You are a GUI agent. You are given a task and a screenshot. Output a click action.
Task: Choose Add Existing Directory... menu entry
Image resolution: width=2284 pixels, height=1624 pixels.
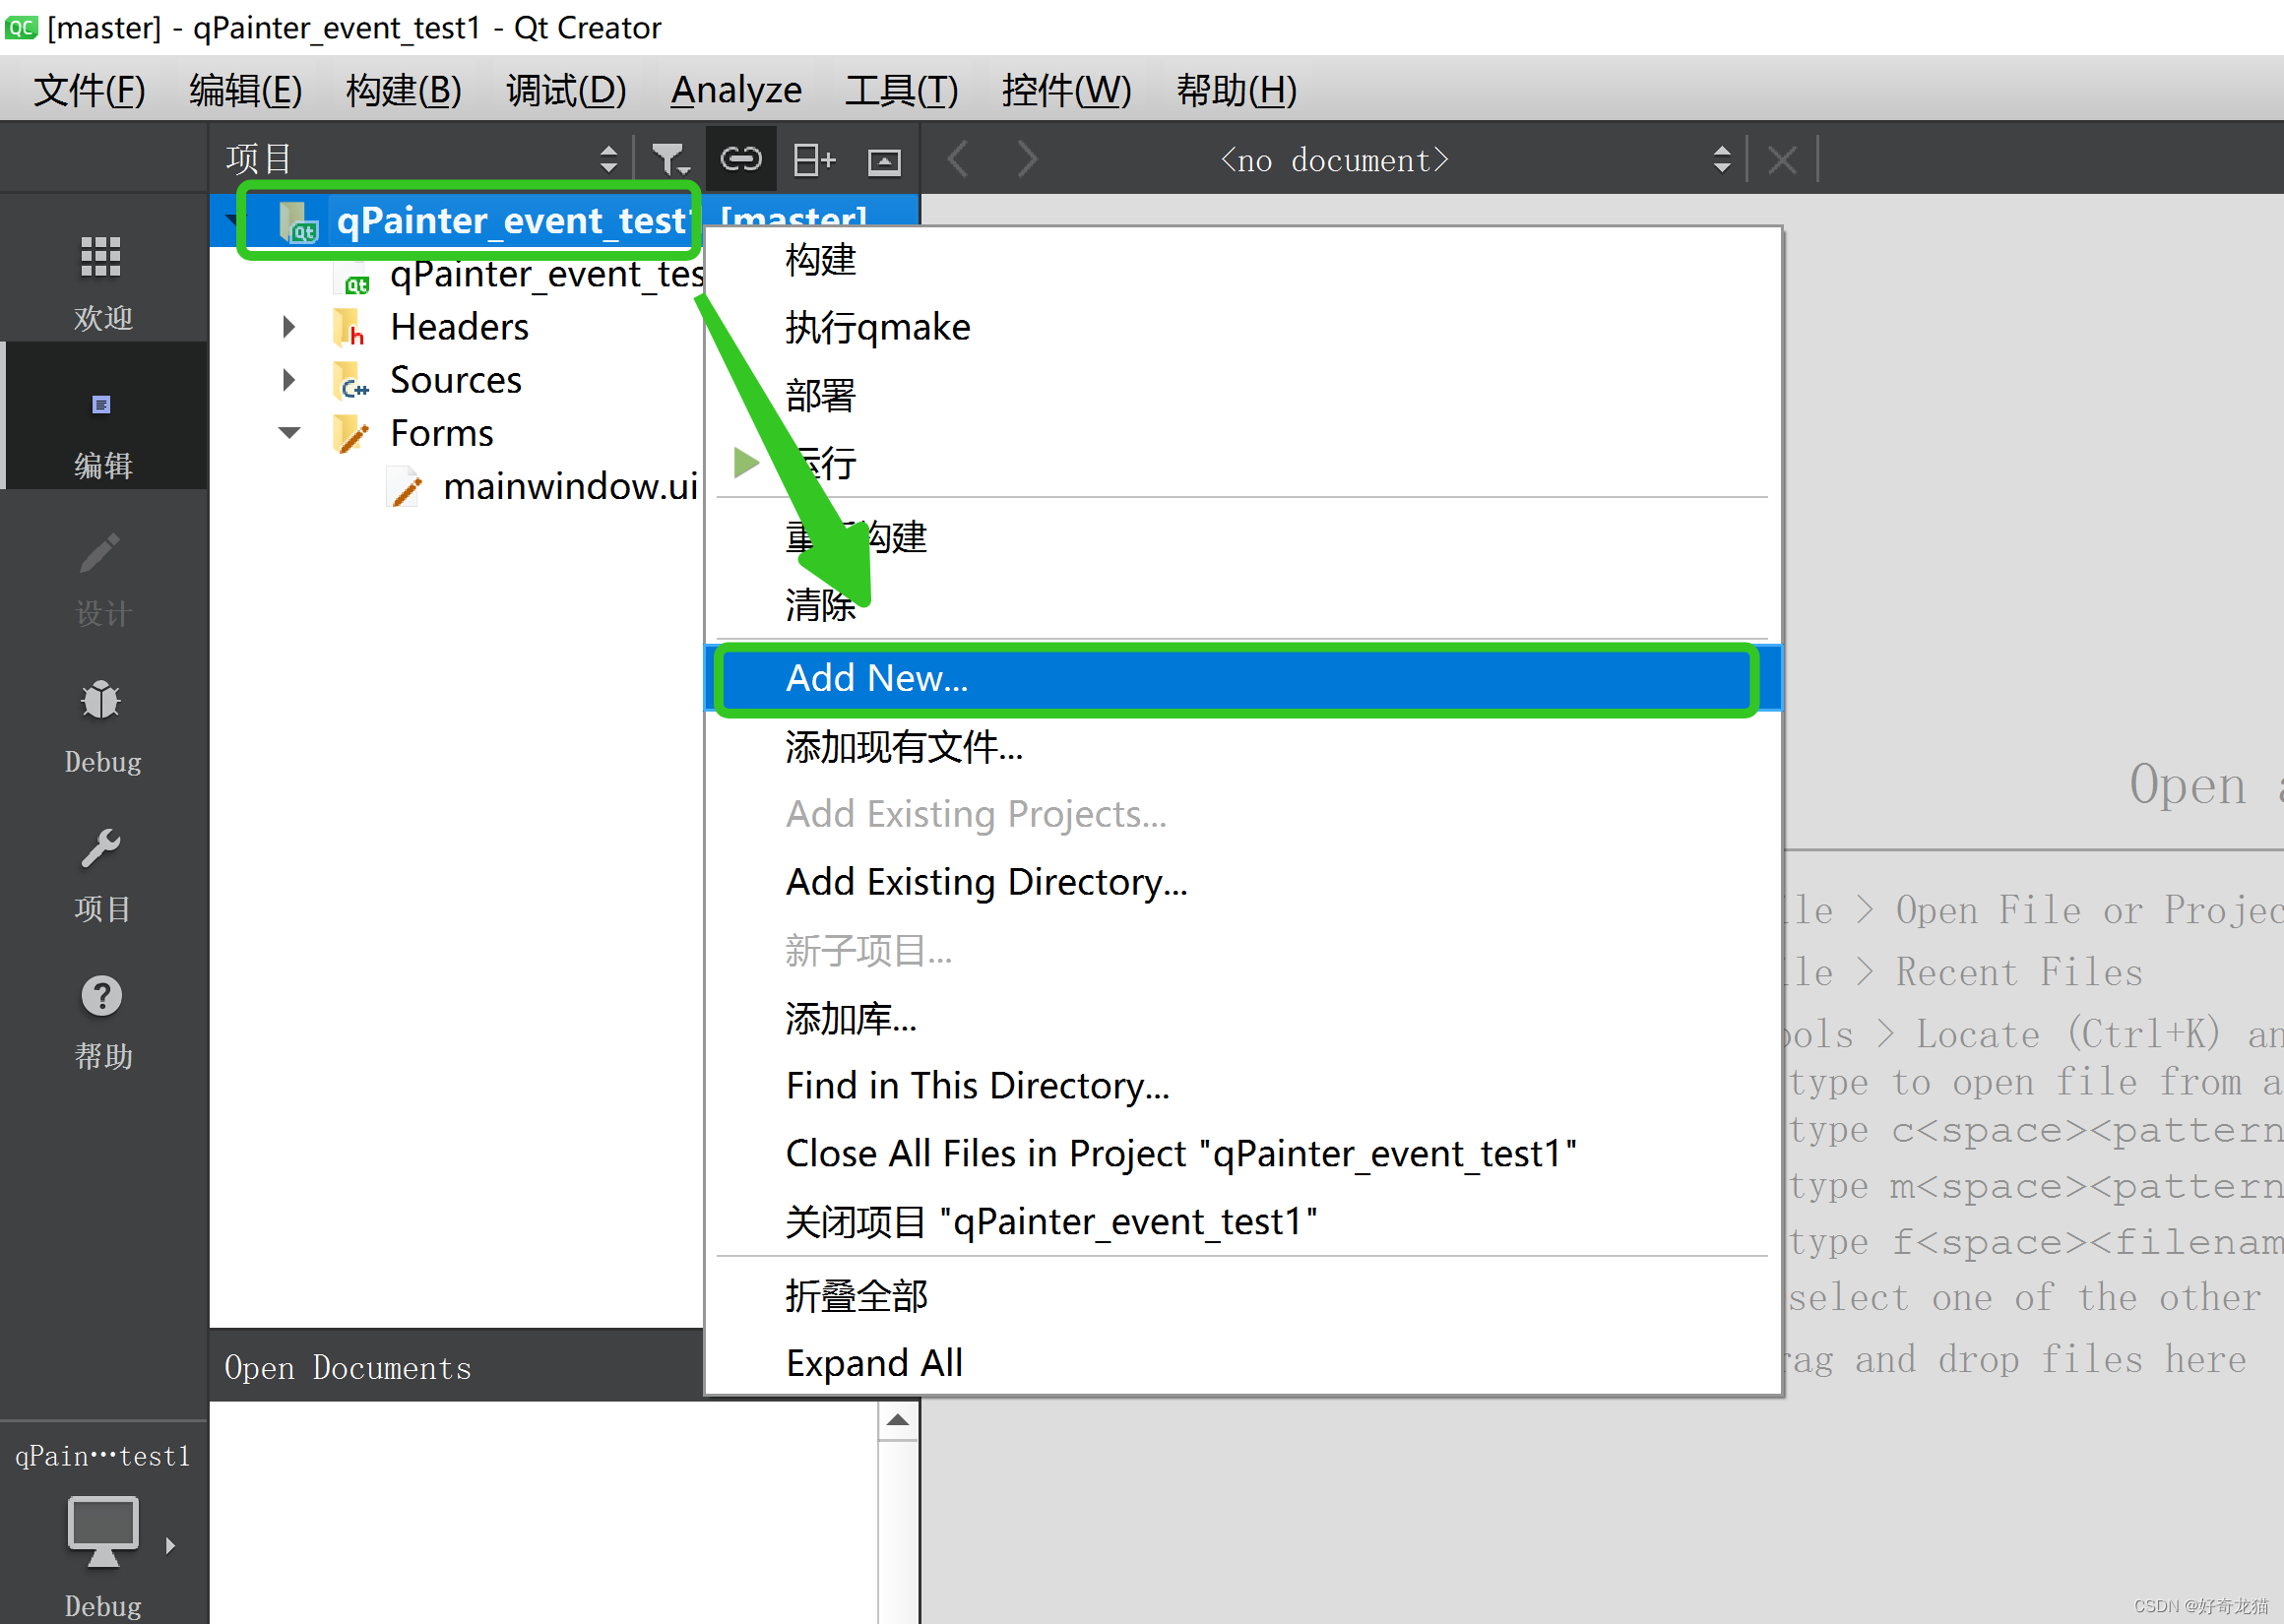coord(986,882)
